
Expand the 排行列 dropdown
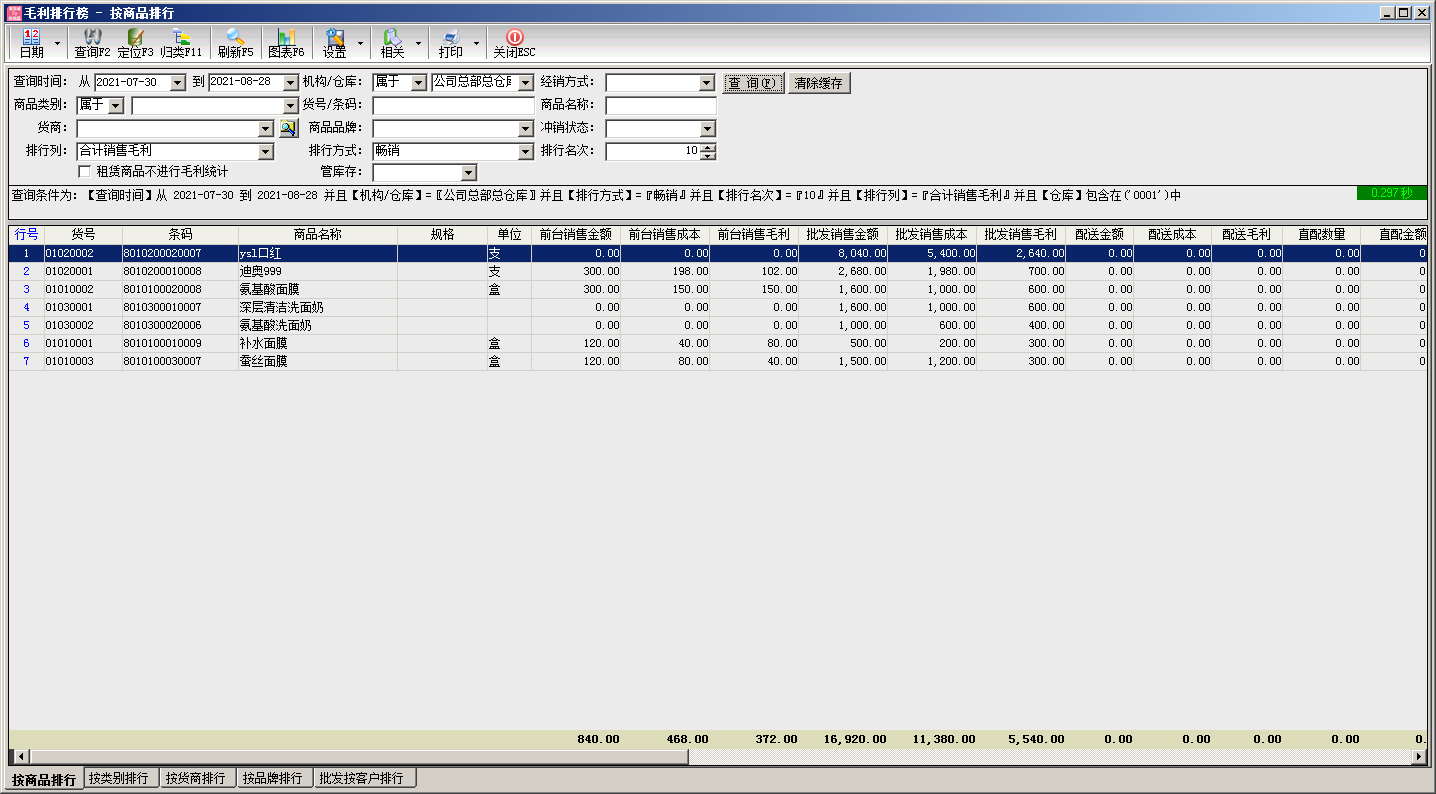point(265,152)
